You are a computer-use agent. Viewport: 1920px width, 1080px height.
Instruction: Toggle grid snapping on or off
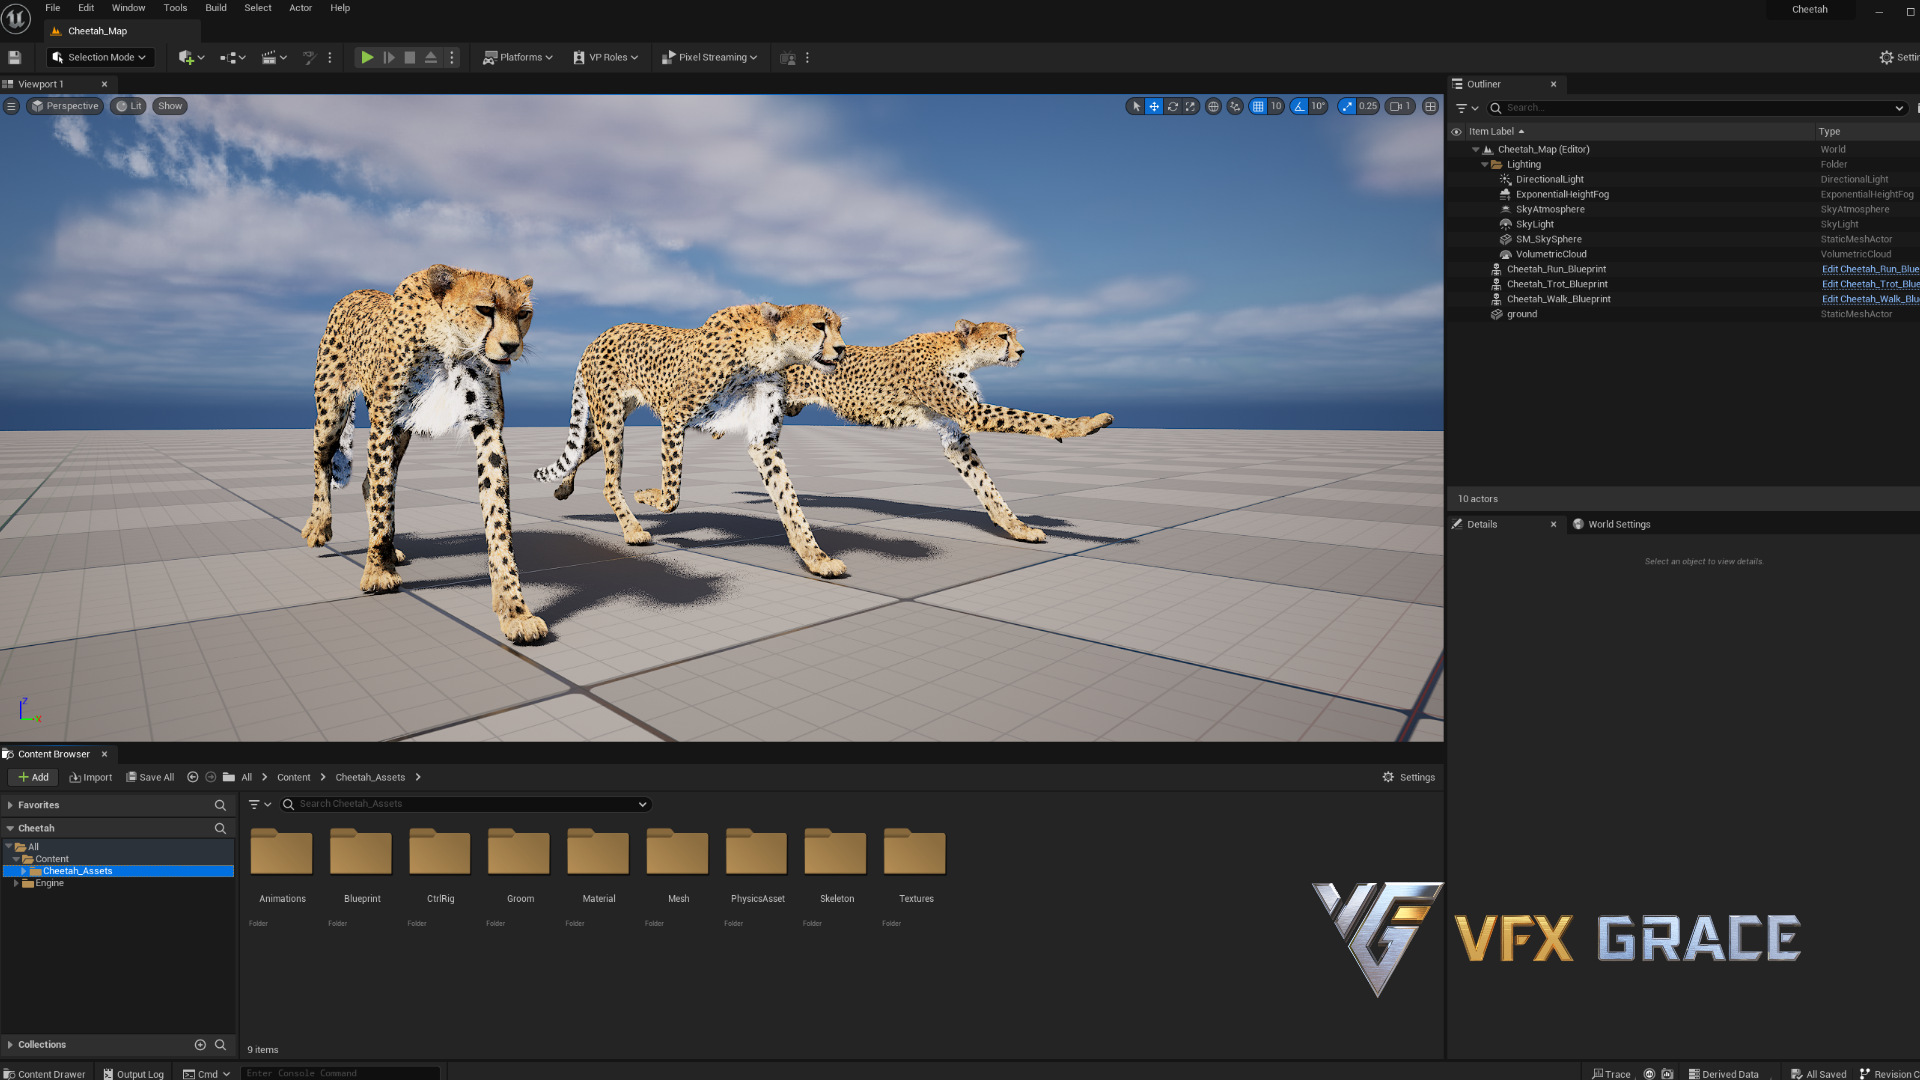pyautogui.click(x=1258, y=106)
